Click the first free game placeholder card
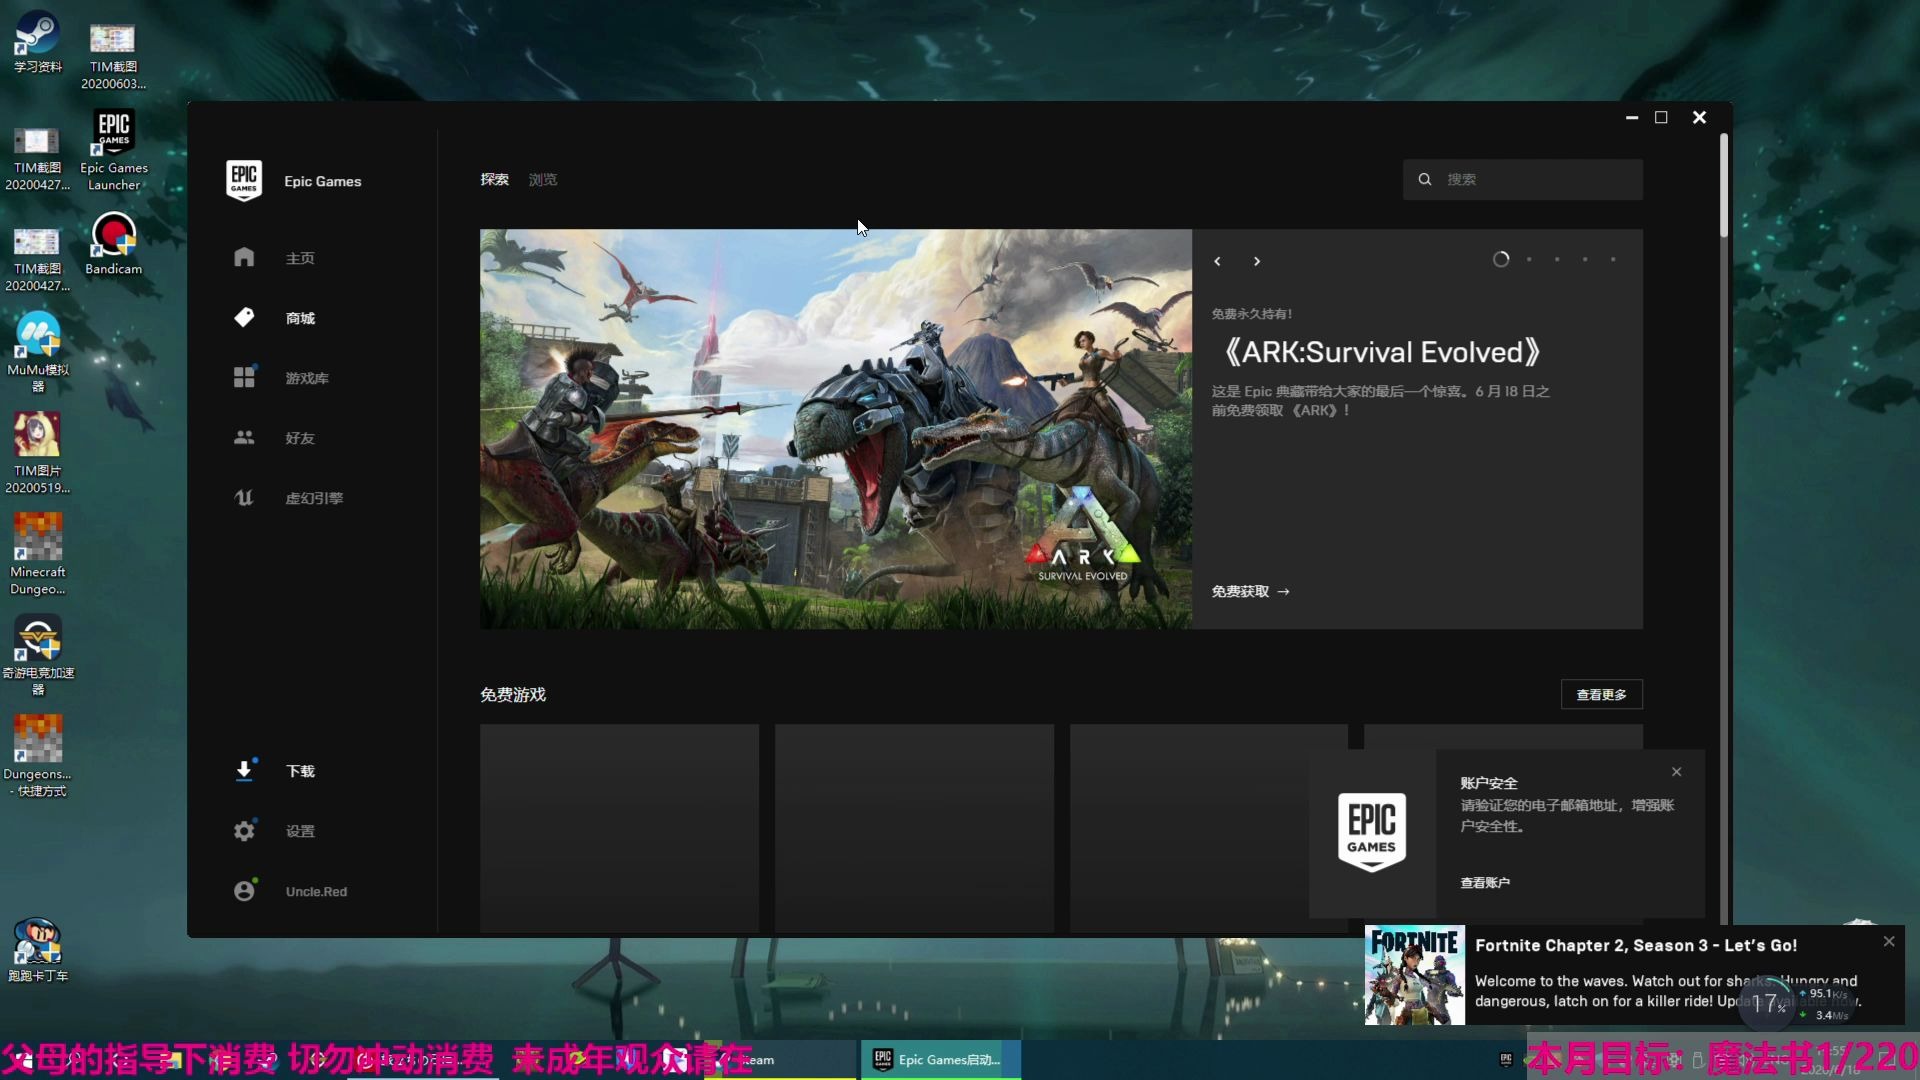This screenshot has width=1920, height=1080. point(619,829)
